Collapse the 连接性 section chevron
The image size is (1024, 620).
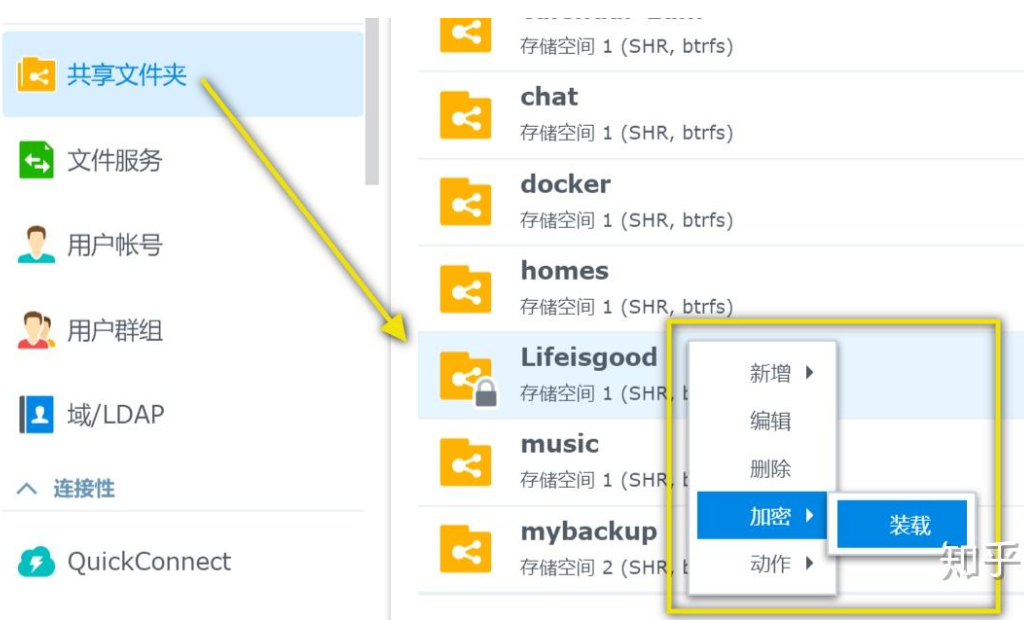[27, 489]
